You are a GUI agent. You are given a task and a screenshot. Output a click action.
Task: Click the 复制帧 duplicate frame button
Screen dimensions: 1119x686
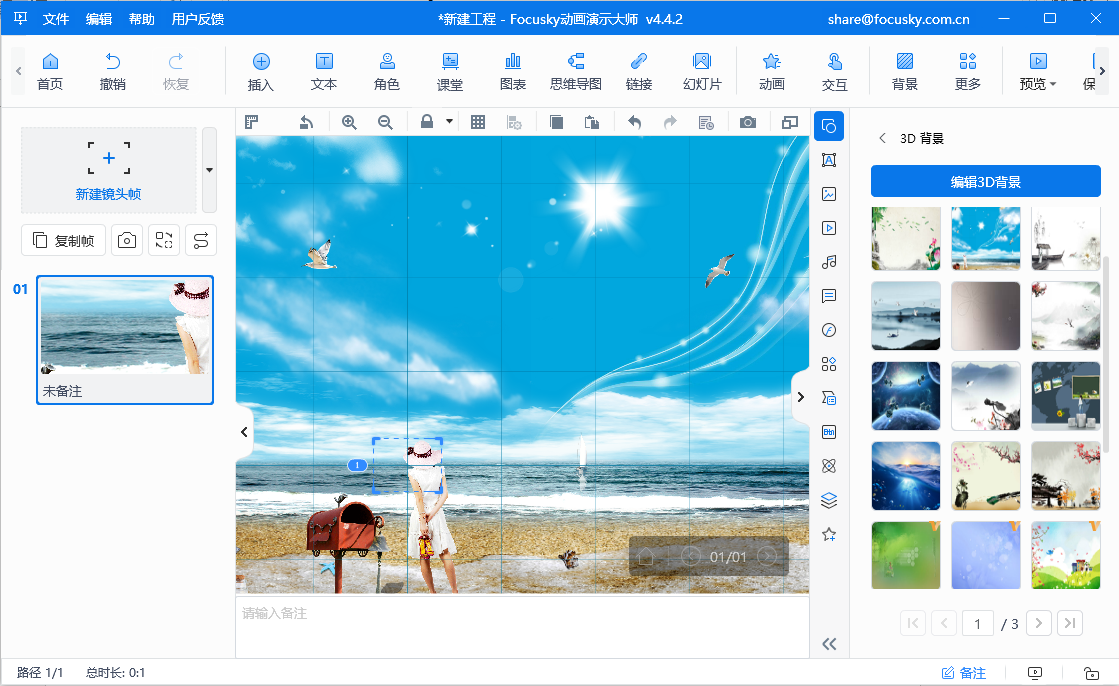[63, 240]
